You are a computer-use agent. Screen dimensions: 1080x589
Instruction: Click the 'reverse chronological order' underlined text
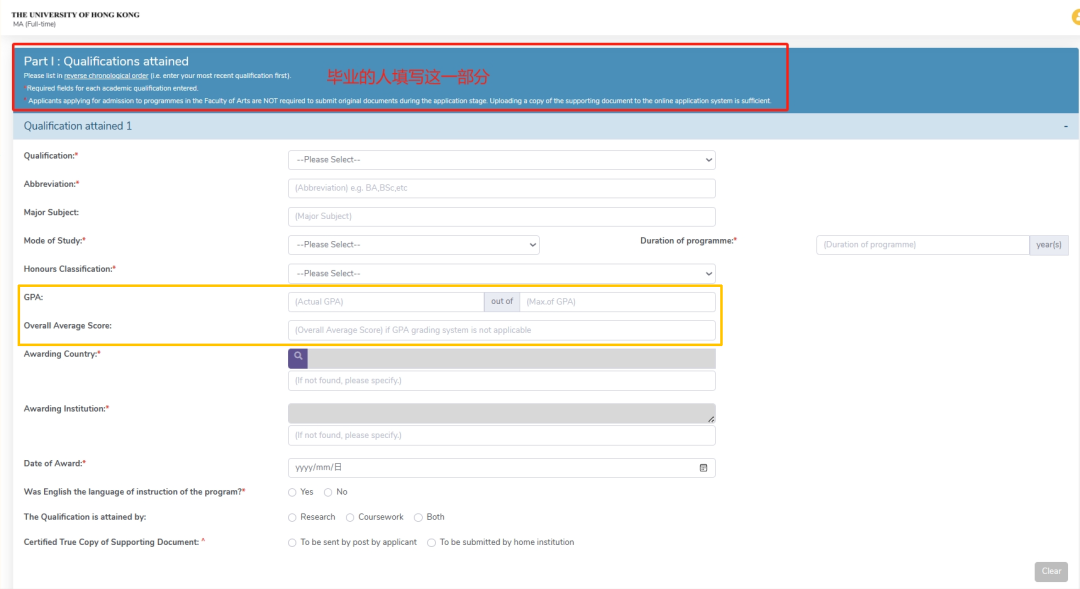[105, 76]
